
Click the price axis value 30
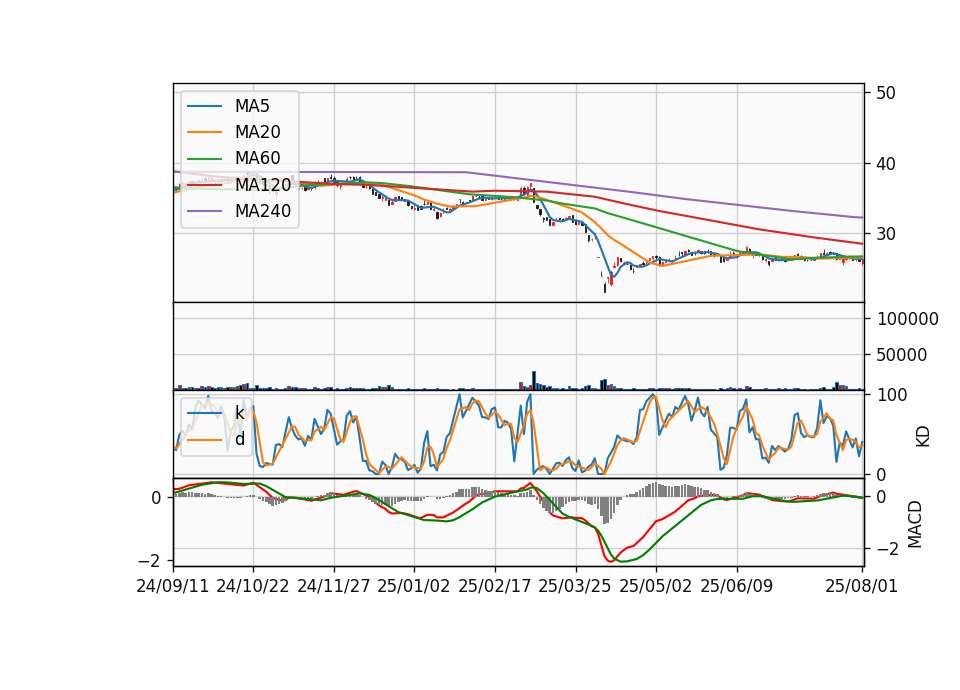886,234
